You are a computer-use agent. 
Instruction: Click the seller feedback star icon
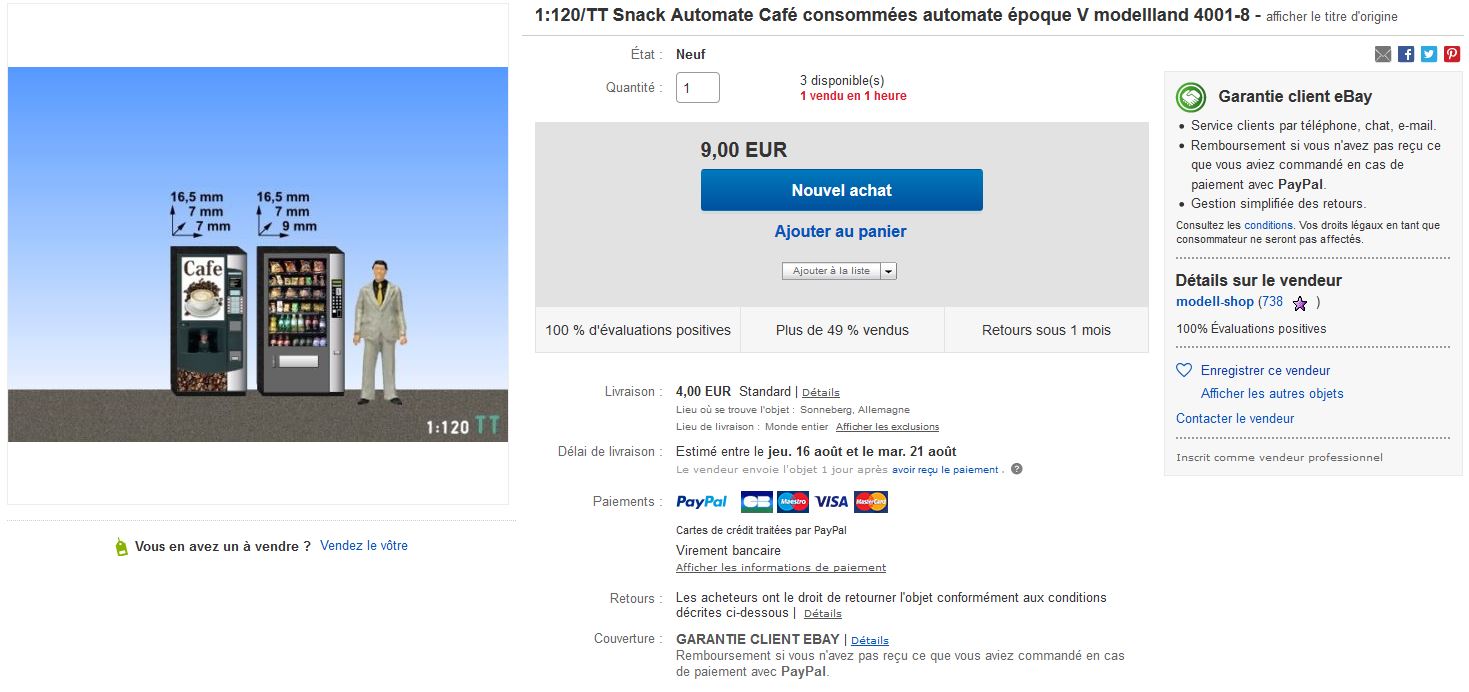(1299, 303)
